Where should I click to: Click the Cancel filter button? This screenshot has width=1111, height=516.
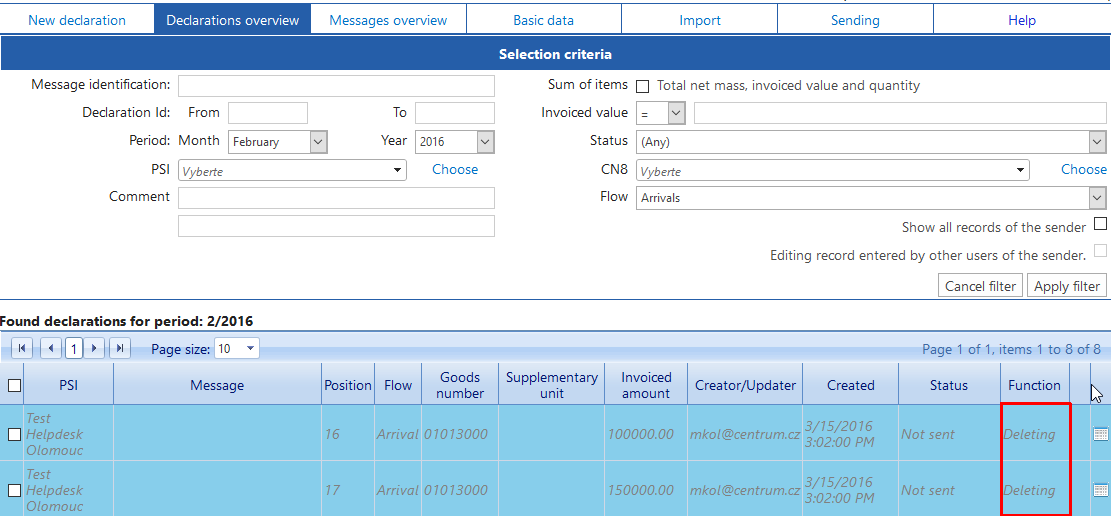point(981,286)
